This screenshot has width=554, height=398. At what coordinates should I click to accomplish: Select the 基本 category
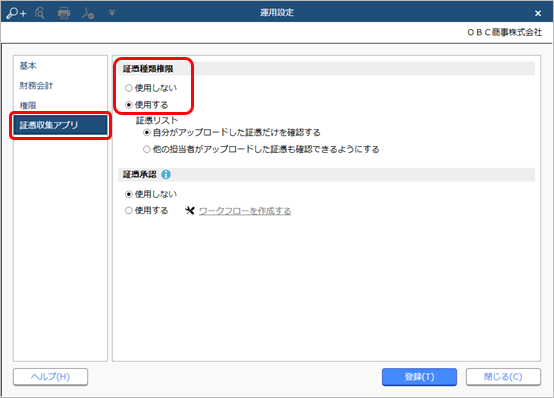click(x=28, y=65)
